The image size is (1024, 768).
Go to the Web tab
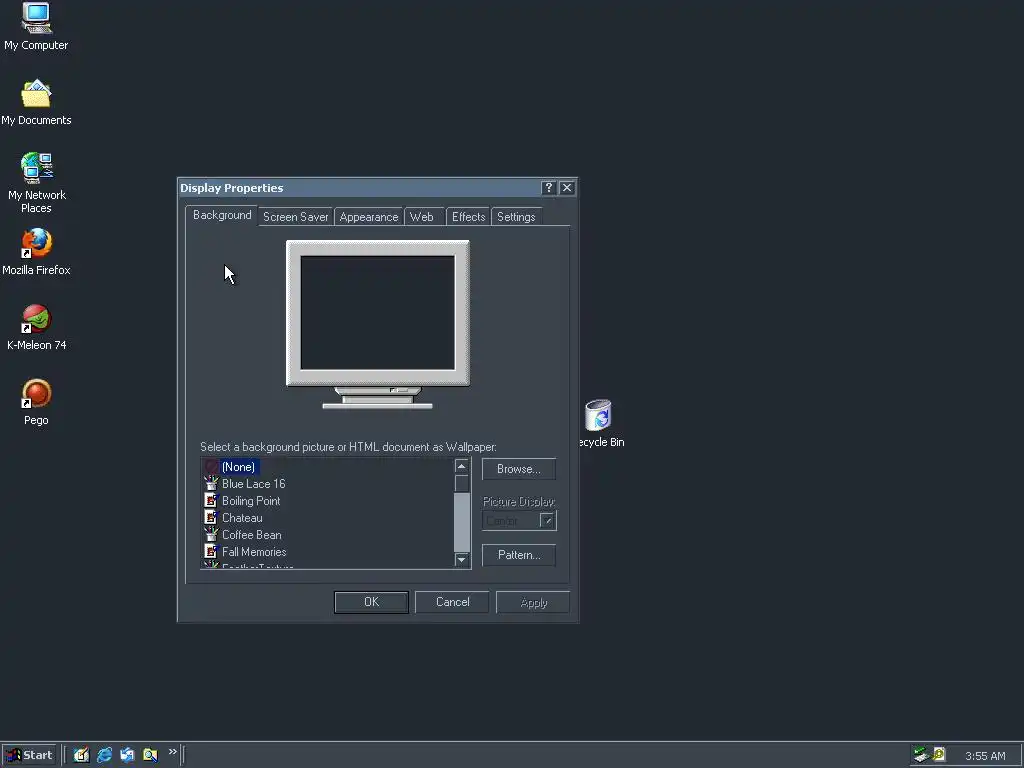(422, 217)
